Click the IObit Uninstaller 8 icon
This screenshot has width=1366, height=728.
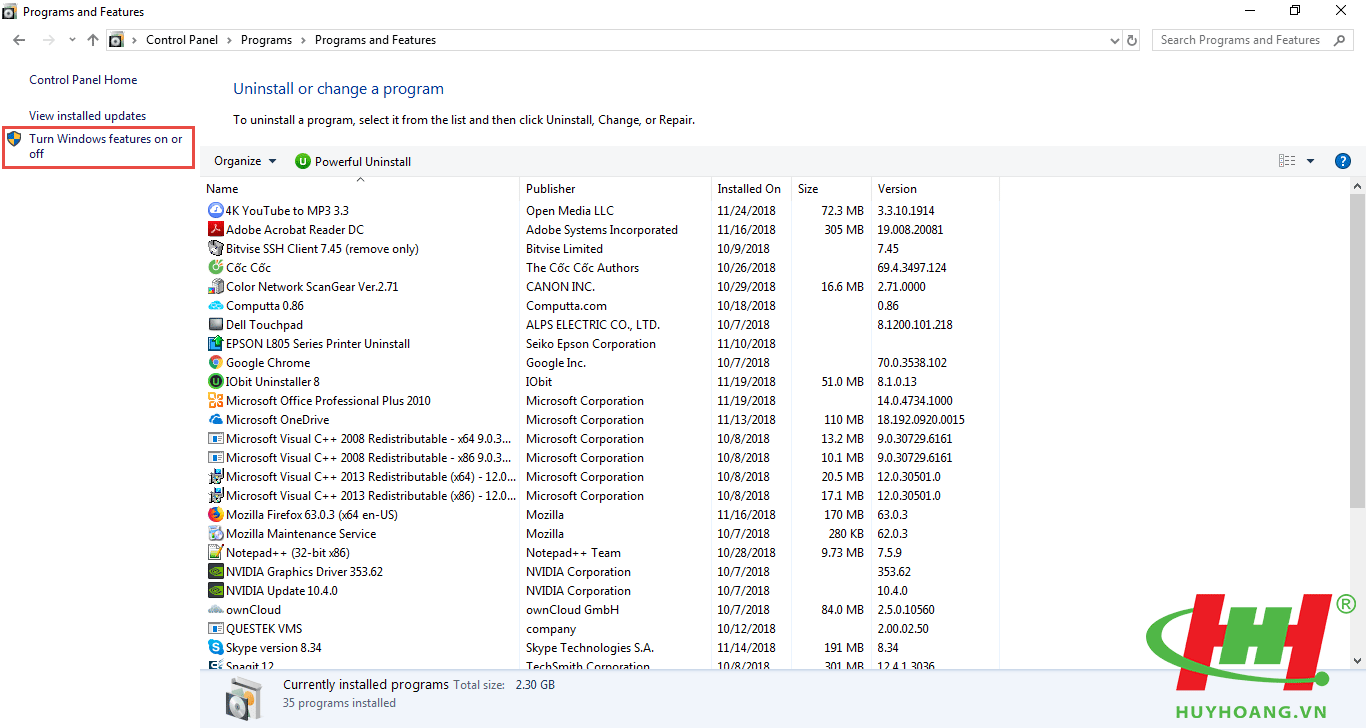click(x=215, y=381)
